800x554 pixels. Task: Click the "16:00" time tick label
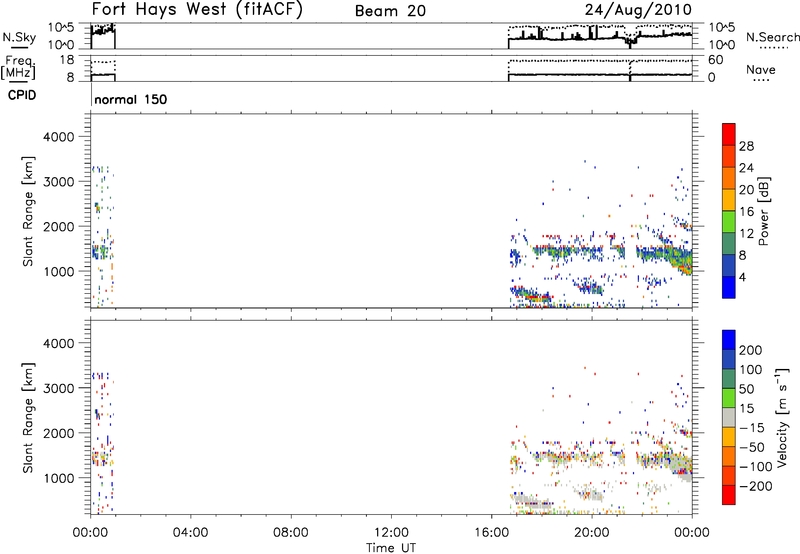tap(491, 533)
